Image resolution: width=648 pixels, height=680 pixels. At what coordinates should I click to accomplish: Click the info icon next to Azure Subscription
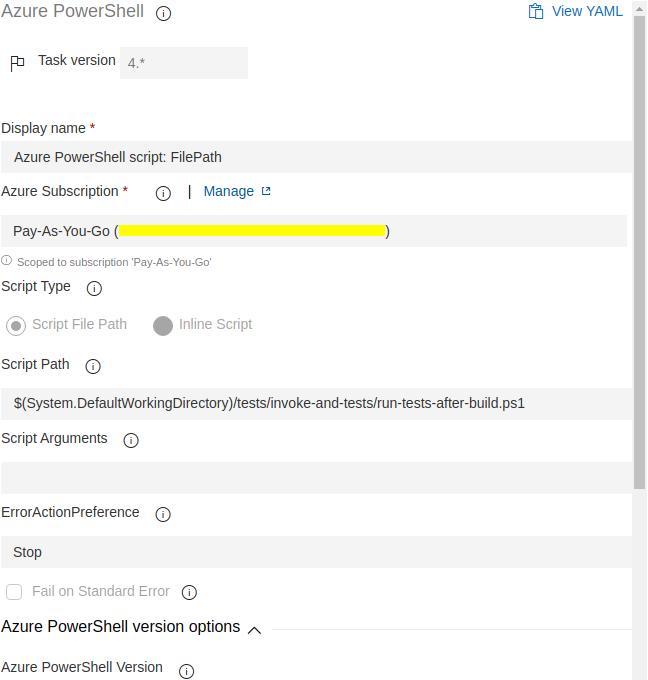pyautogui.click(x=163, y=193)
